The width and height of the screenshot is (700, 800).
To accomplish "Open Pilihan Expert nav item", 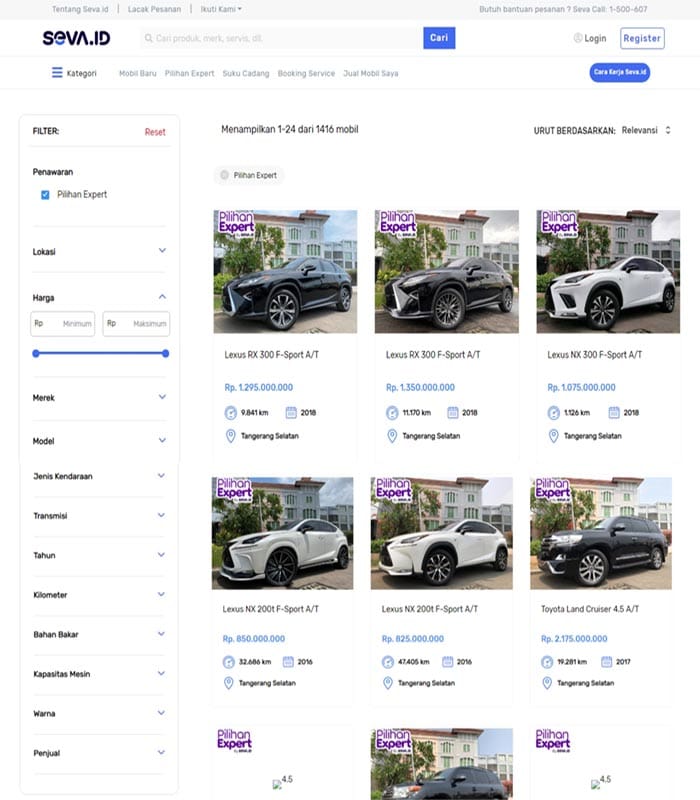I will pos(189,73).
